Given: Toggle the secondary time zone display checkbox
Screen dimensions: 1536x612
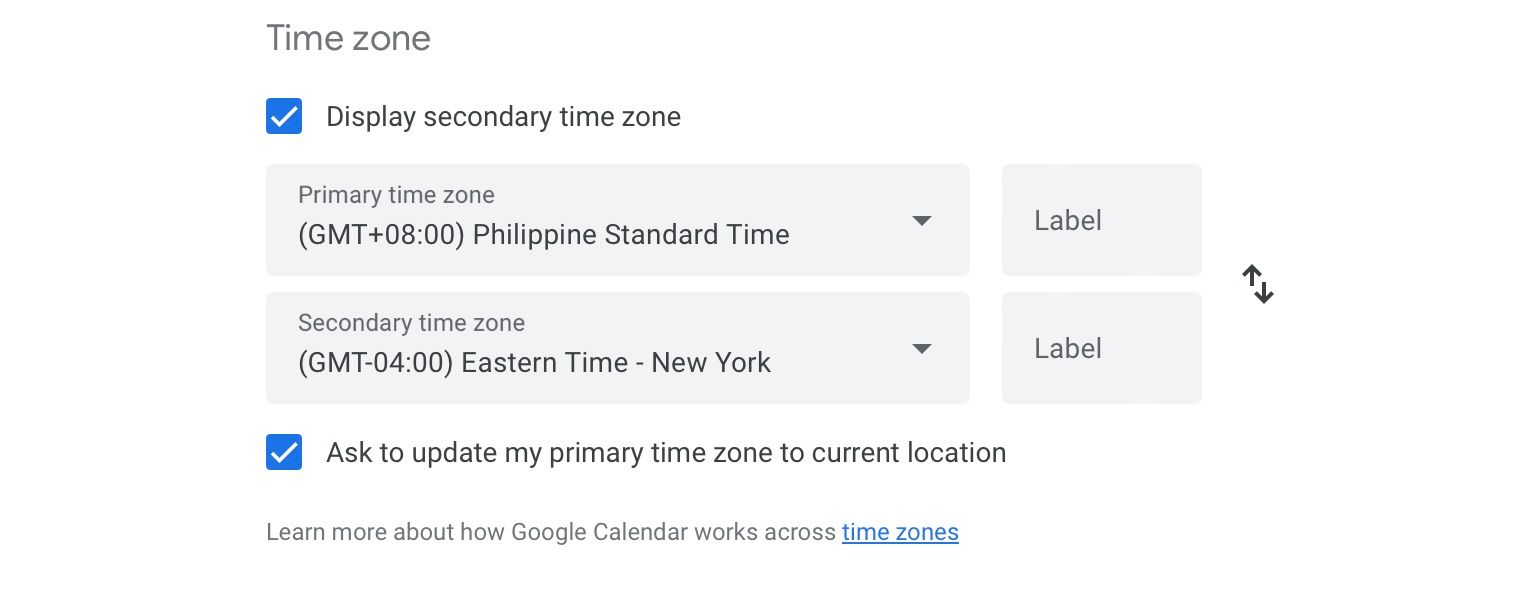Looking at the screenshot, I should (284, 116).
